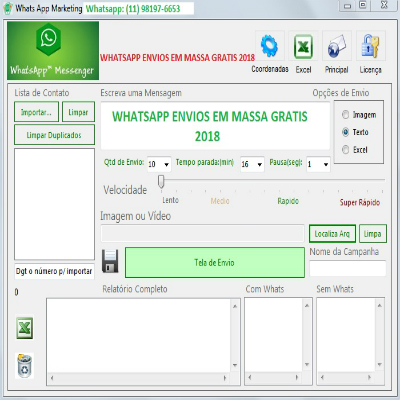Click the message text area
The image size is (400, 400).
[x=215, y=126]
